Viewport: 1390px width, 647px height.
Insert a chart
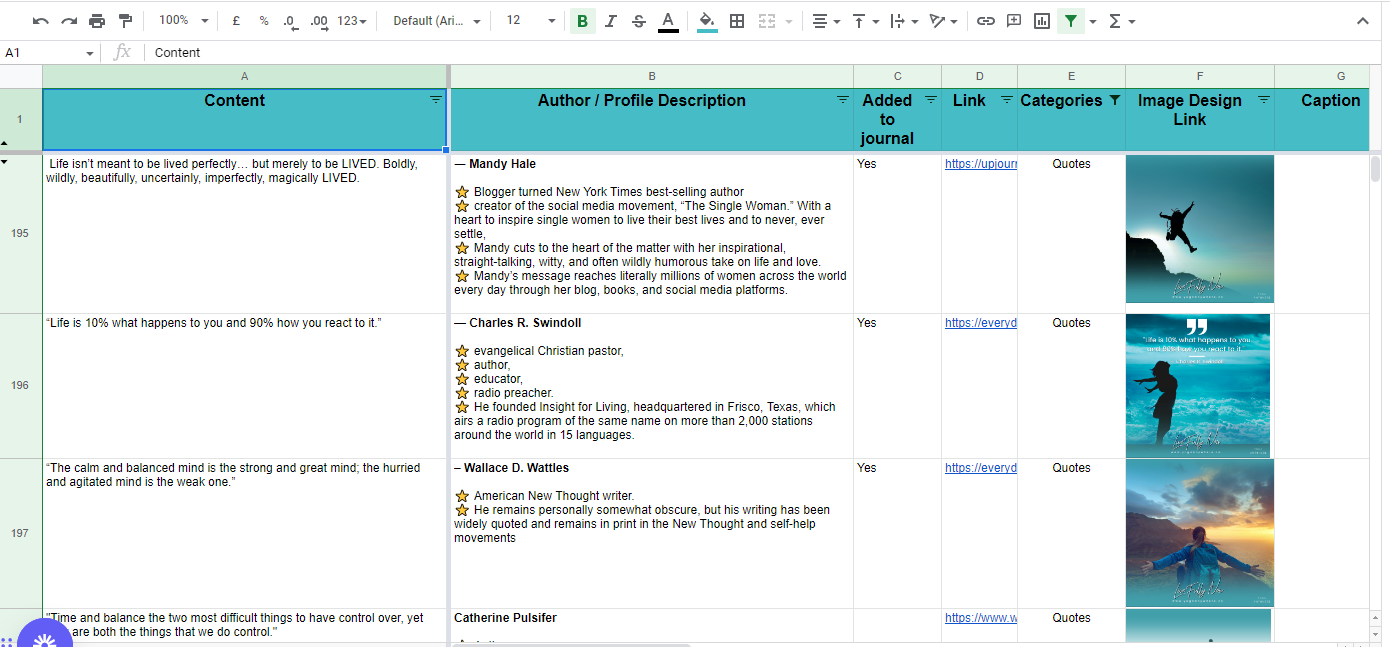(x=1042, y=21)
